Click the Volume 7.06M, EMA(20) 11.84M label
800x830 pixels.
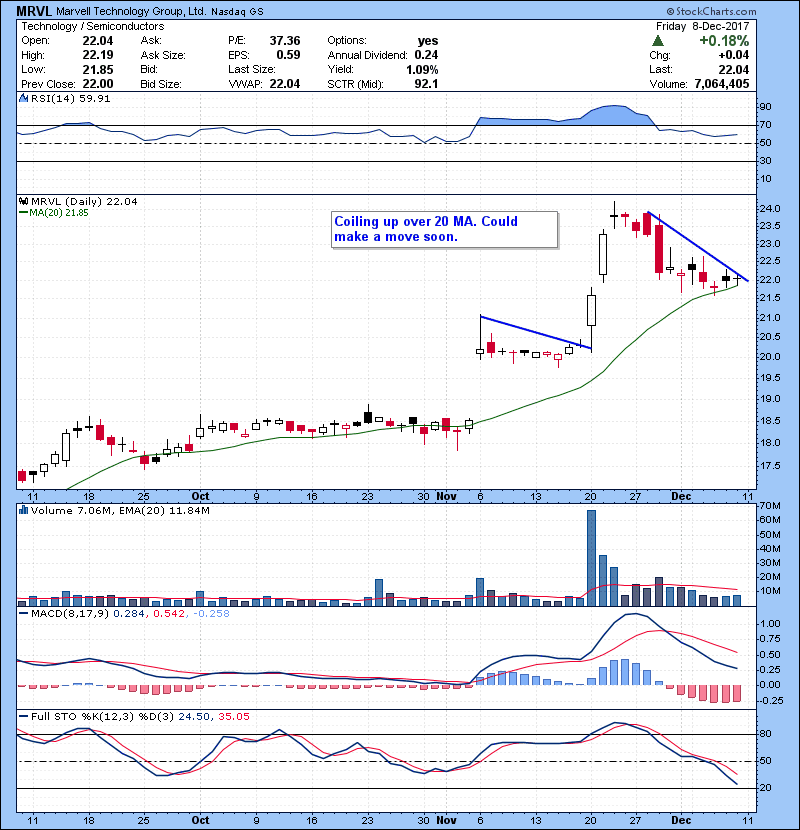[x=120, y=511]
